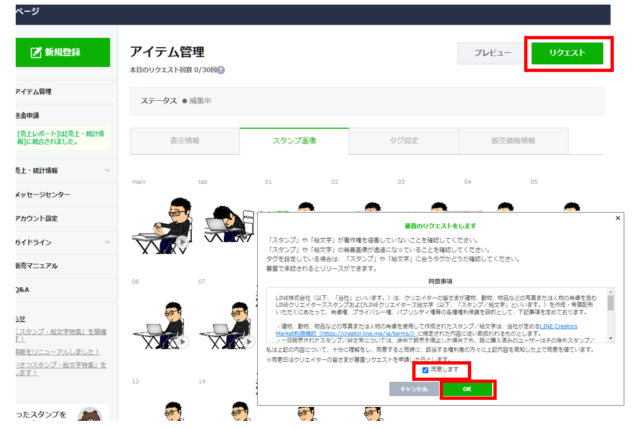Open メッセージセンター in the sidebar
Screen dimensions: 640x428
coord(43,195)
